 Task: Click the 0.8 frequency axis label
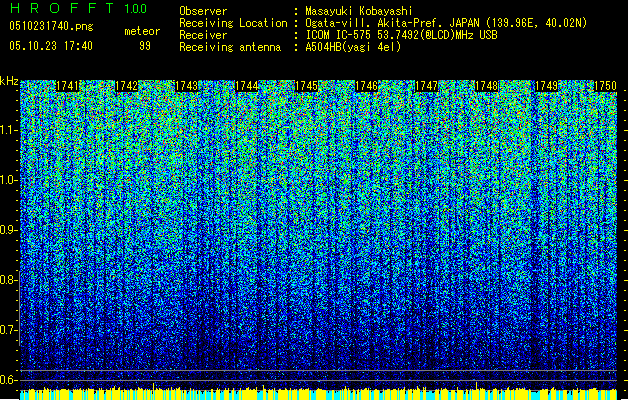(8, 280)
